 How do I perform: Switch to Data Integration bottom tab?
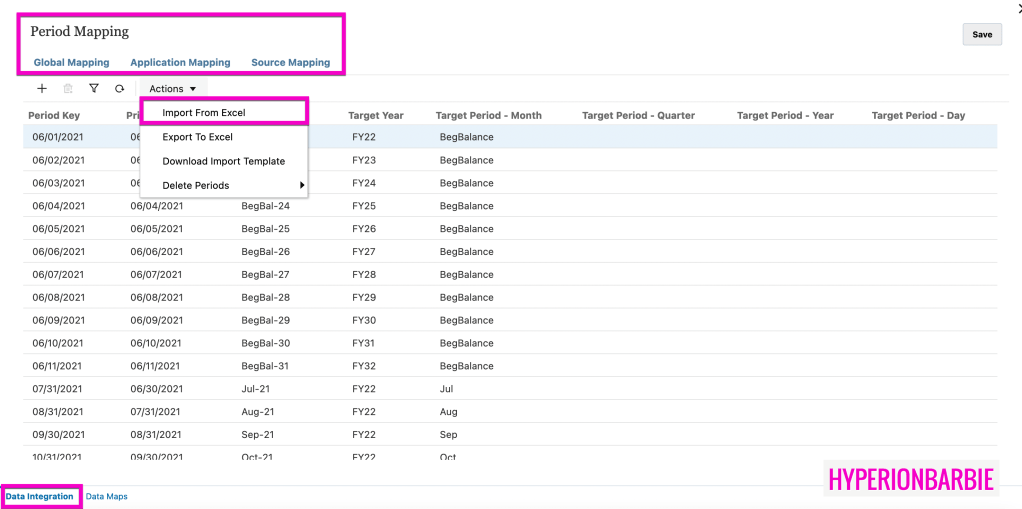pos(40,496)
